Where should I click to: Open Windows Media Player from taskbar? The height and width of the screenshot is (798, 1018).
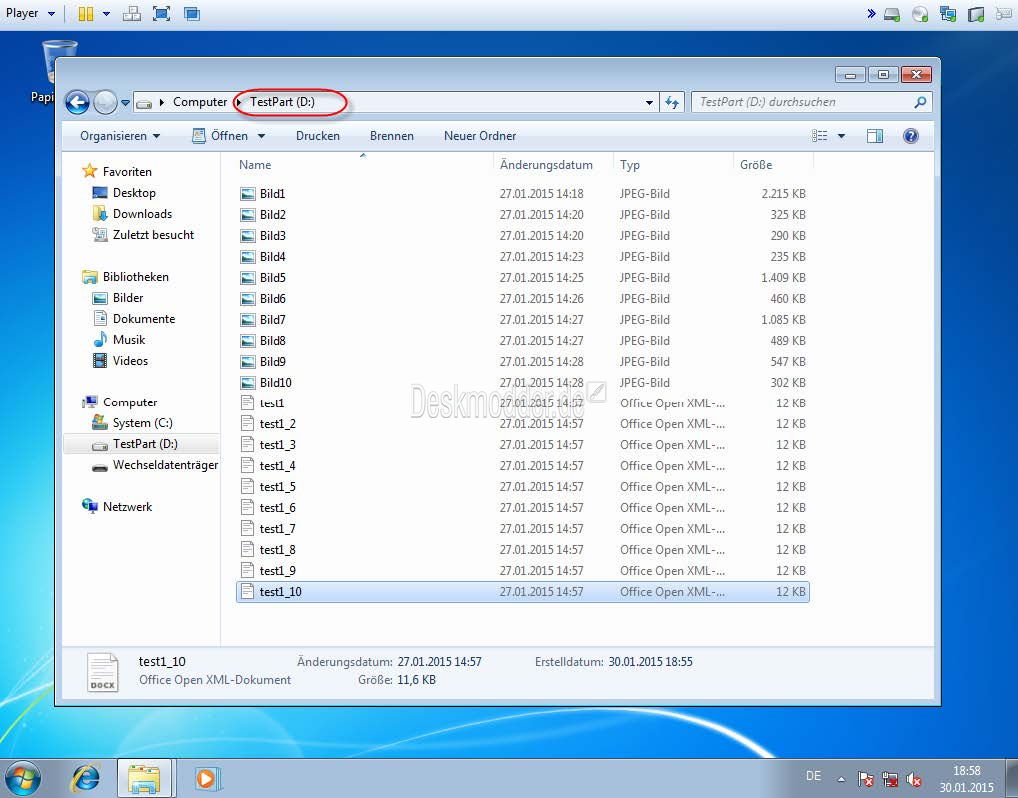coord(207,778)
